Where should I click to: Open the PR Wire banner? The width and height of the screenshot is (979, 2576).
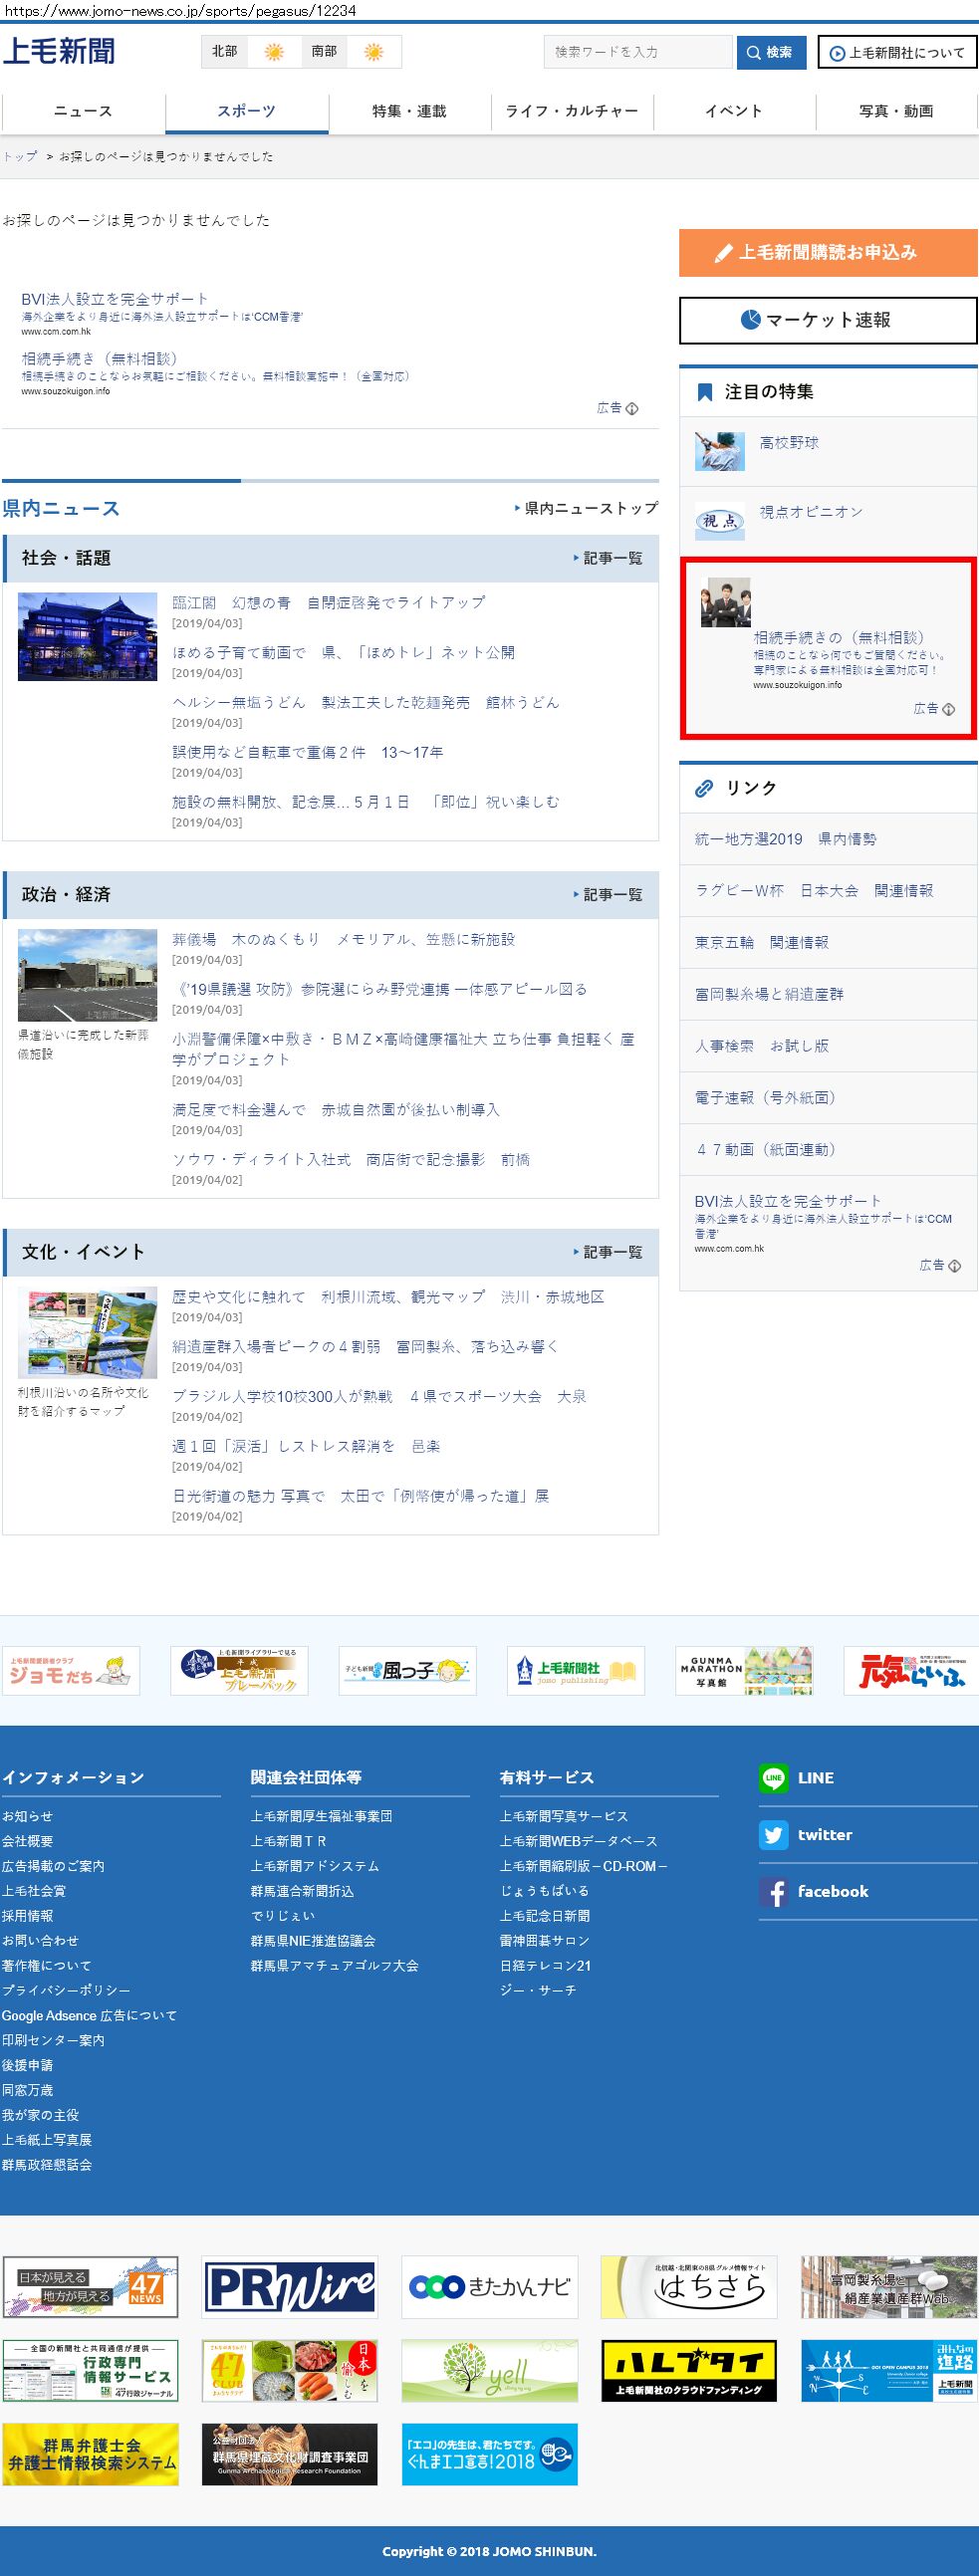pos(290,2287)
